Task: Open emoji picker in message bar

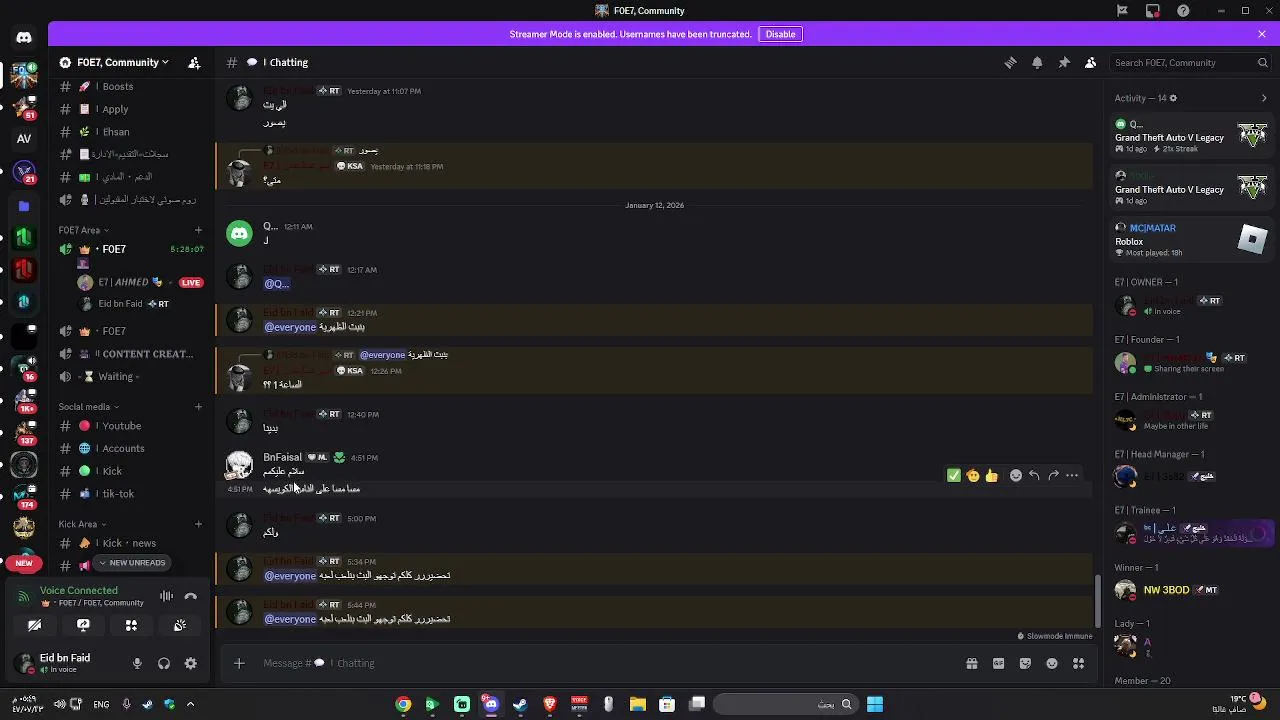Action: click(1052, 663)
